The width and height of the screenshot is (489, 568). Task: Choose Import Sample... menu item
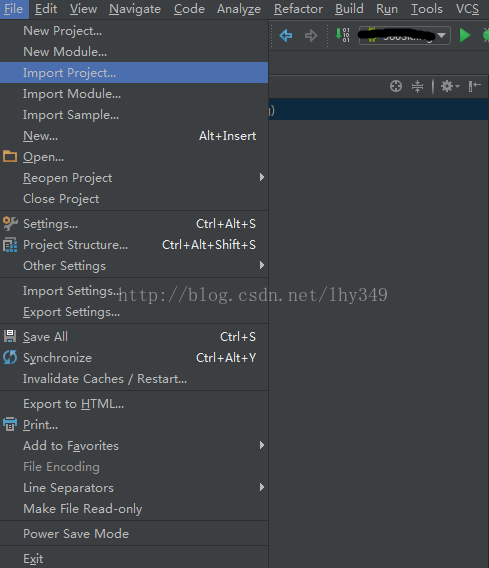pyautogui.click(x=134, y=115)
